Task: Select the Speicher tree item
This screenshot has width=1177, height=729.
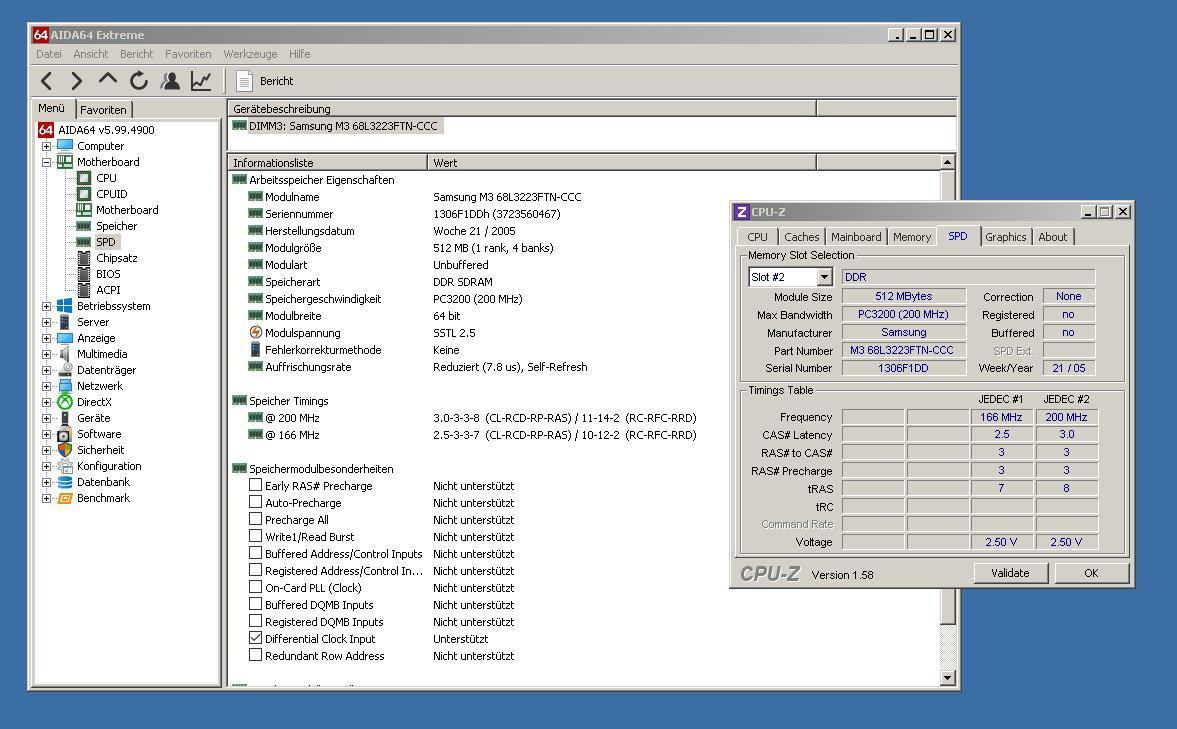Action: [x=116, y=226]
